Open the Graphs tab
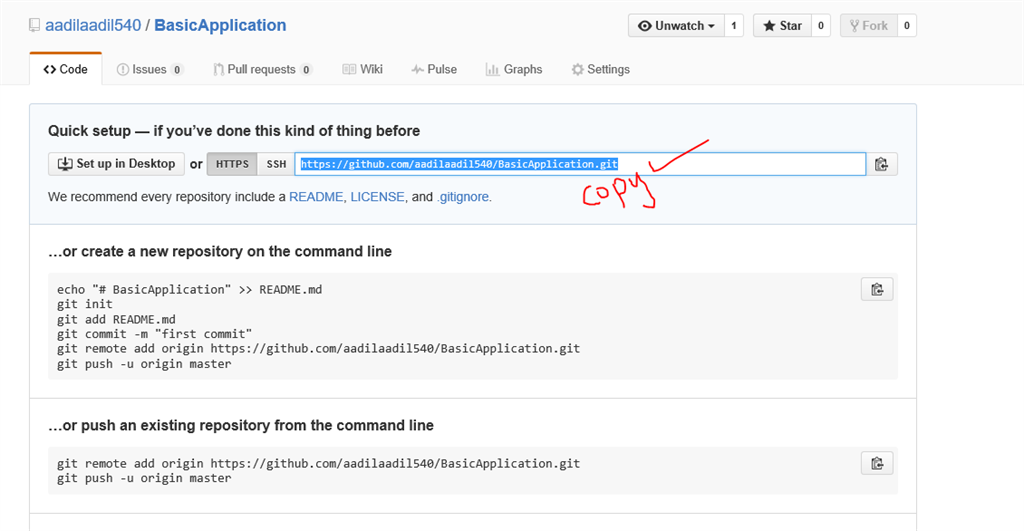 coord(514,69)
